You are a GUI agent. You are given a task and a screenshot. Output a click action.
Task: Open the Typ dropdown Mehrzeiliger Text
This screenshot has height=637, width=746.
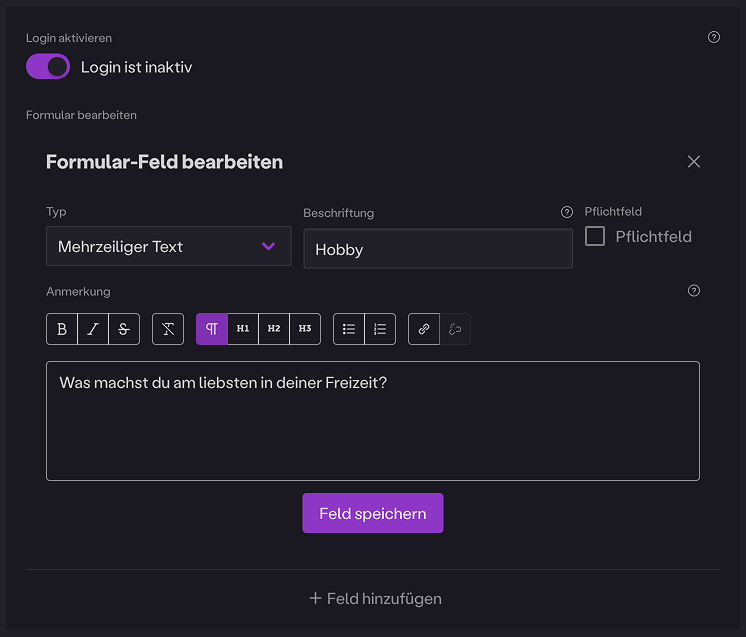coord(168,246)
